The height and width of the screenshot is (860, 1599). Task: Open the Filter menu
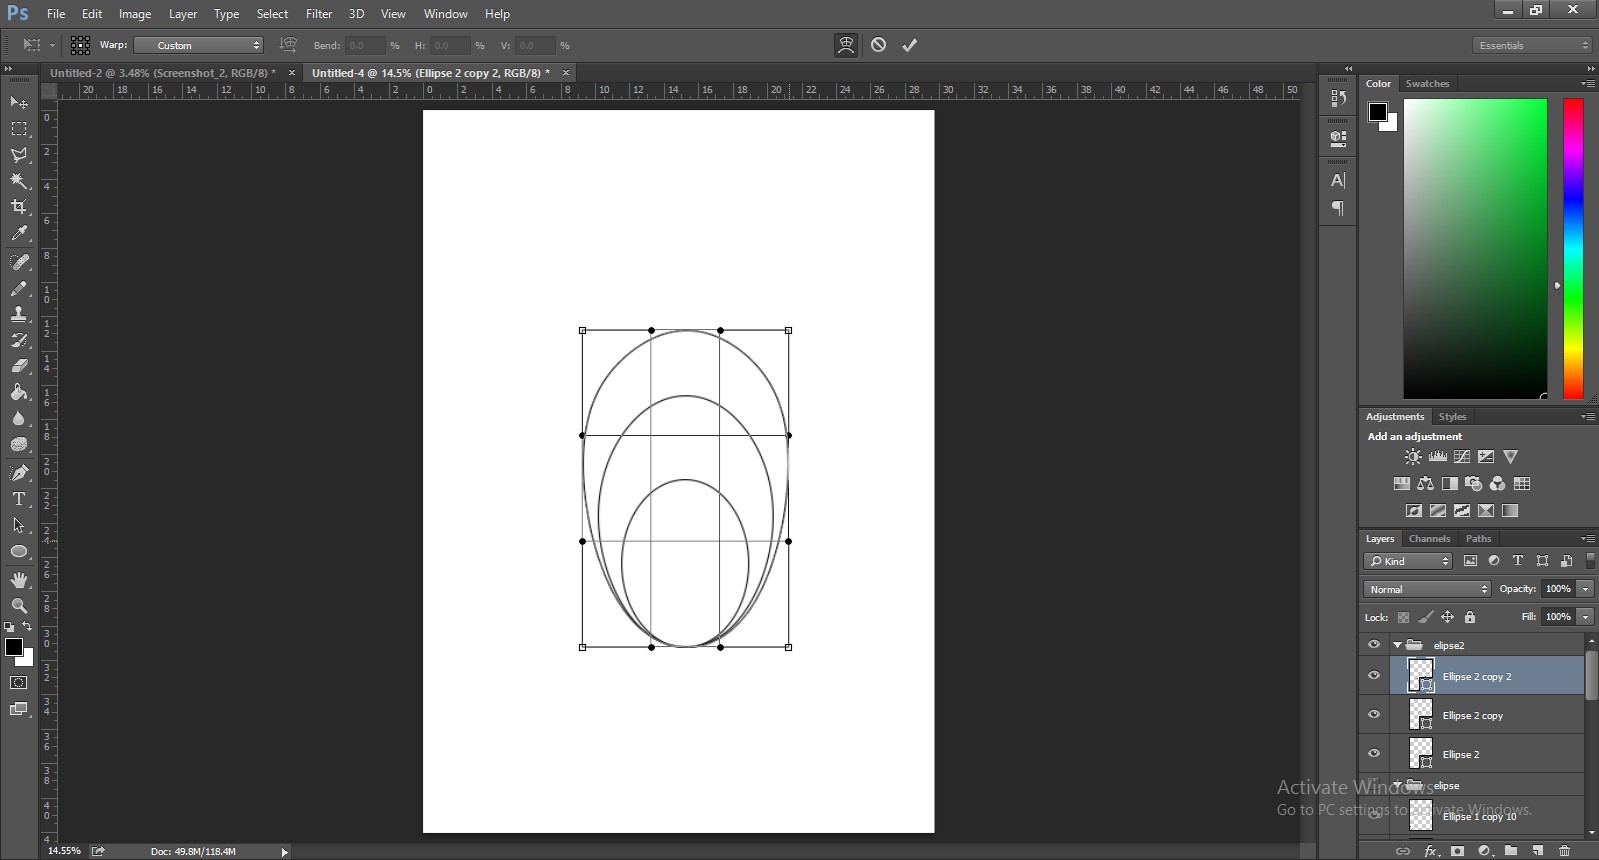319,14
